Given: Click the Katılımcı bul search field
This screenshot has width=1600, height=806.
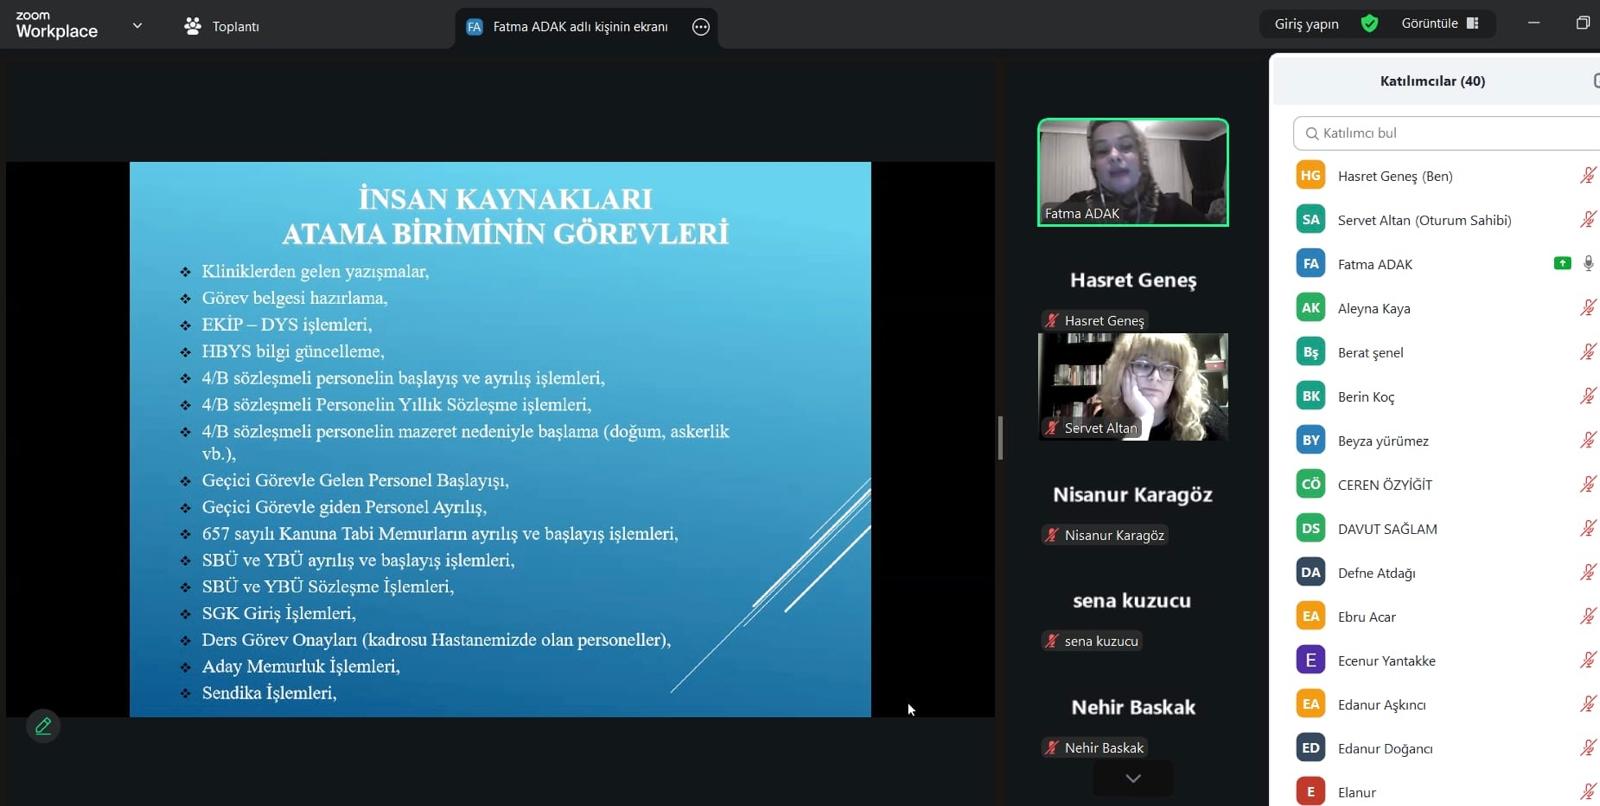Looking at the screenshot, I should (1450, 133).
